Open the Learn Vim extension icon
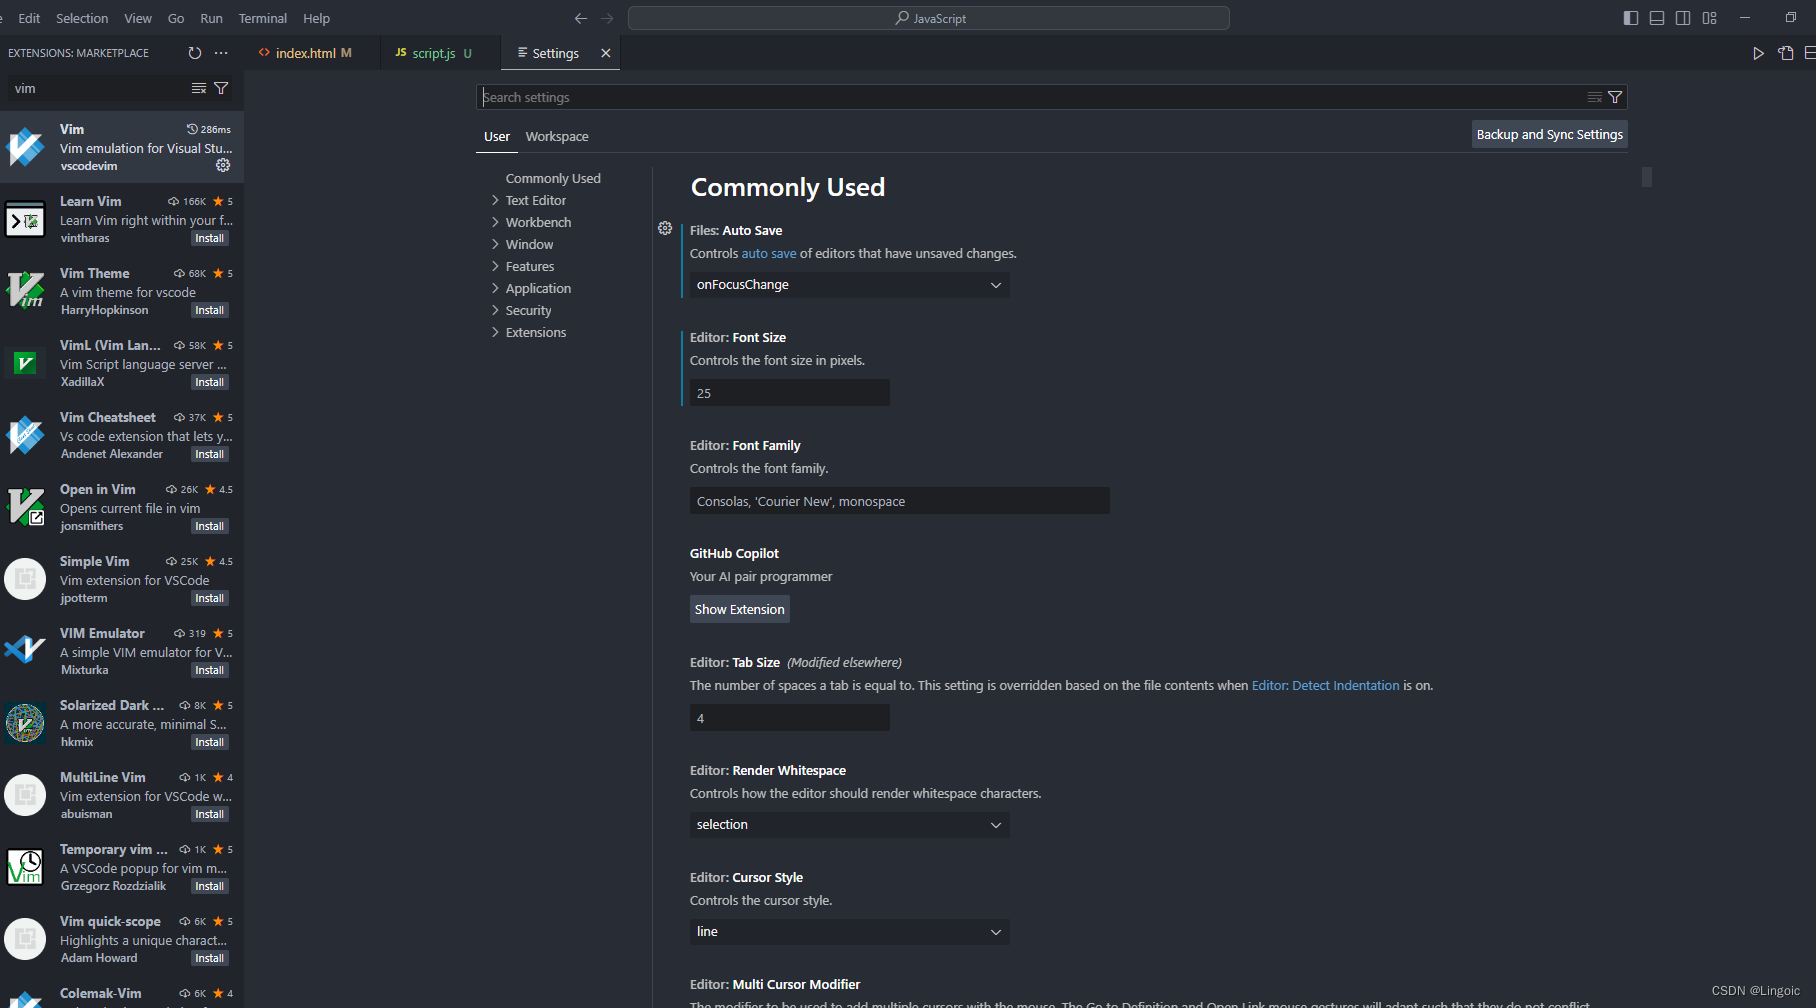 (25, 219)
